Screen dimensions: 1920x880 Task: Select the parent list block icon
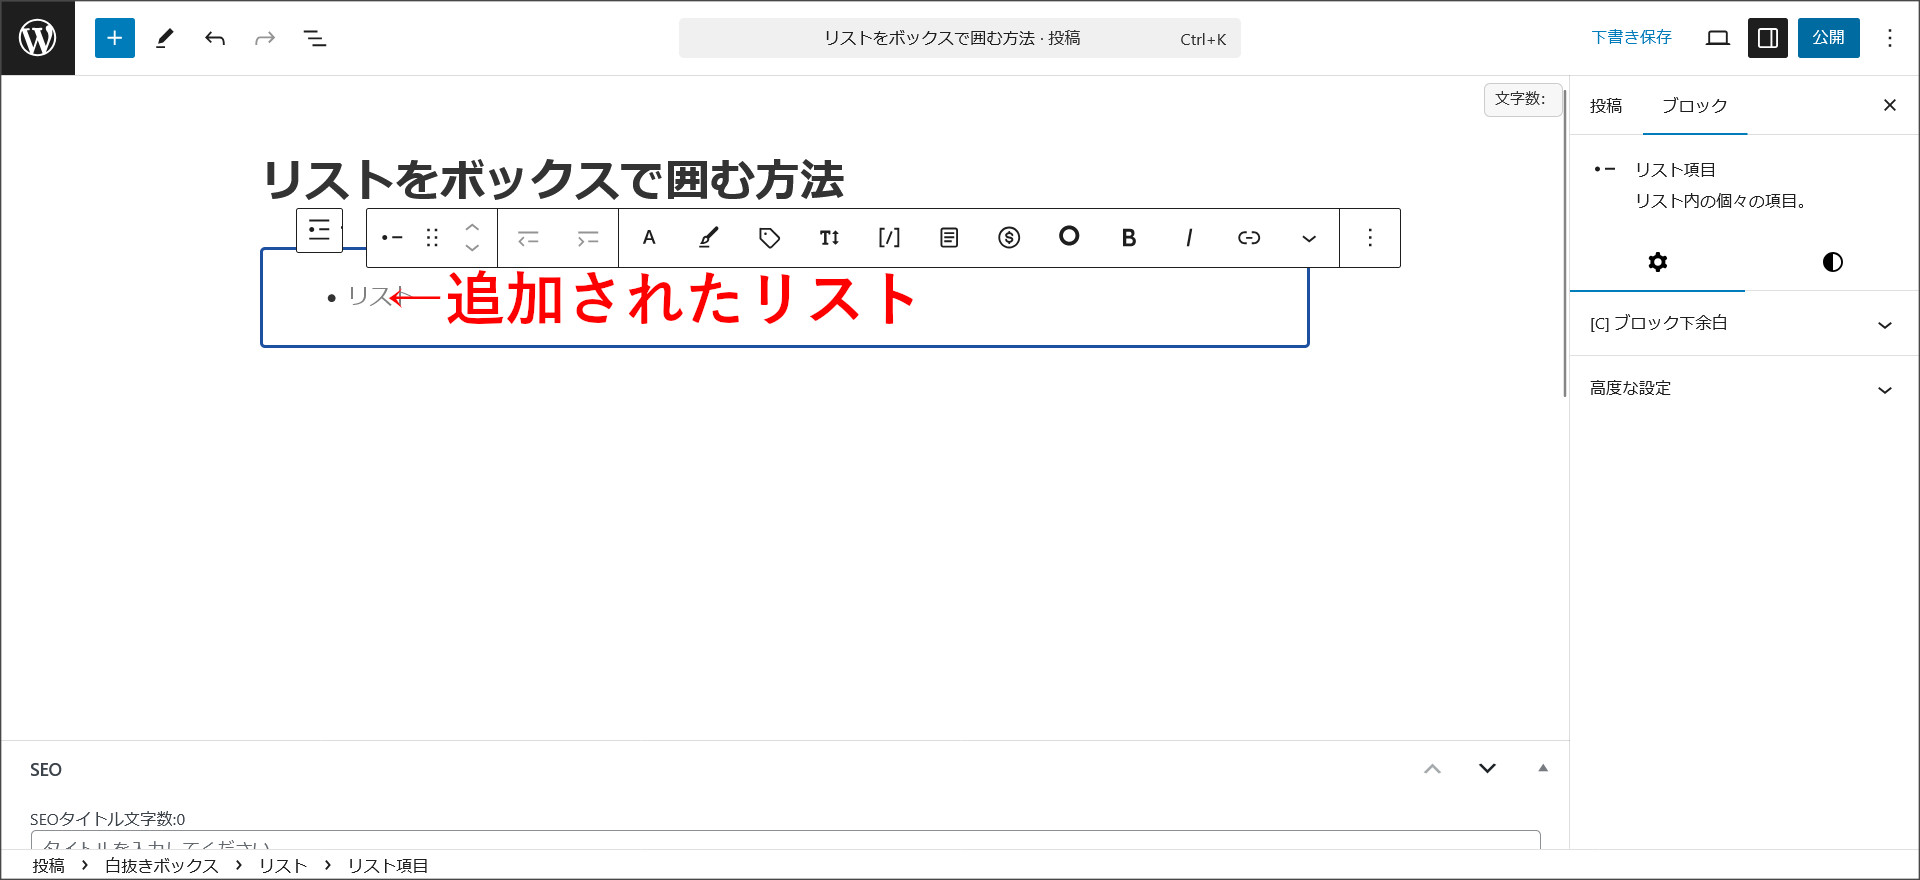pos(319,231)
